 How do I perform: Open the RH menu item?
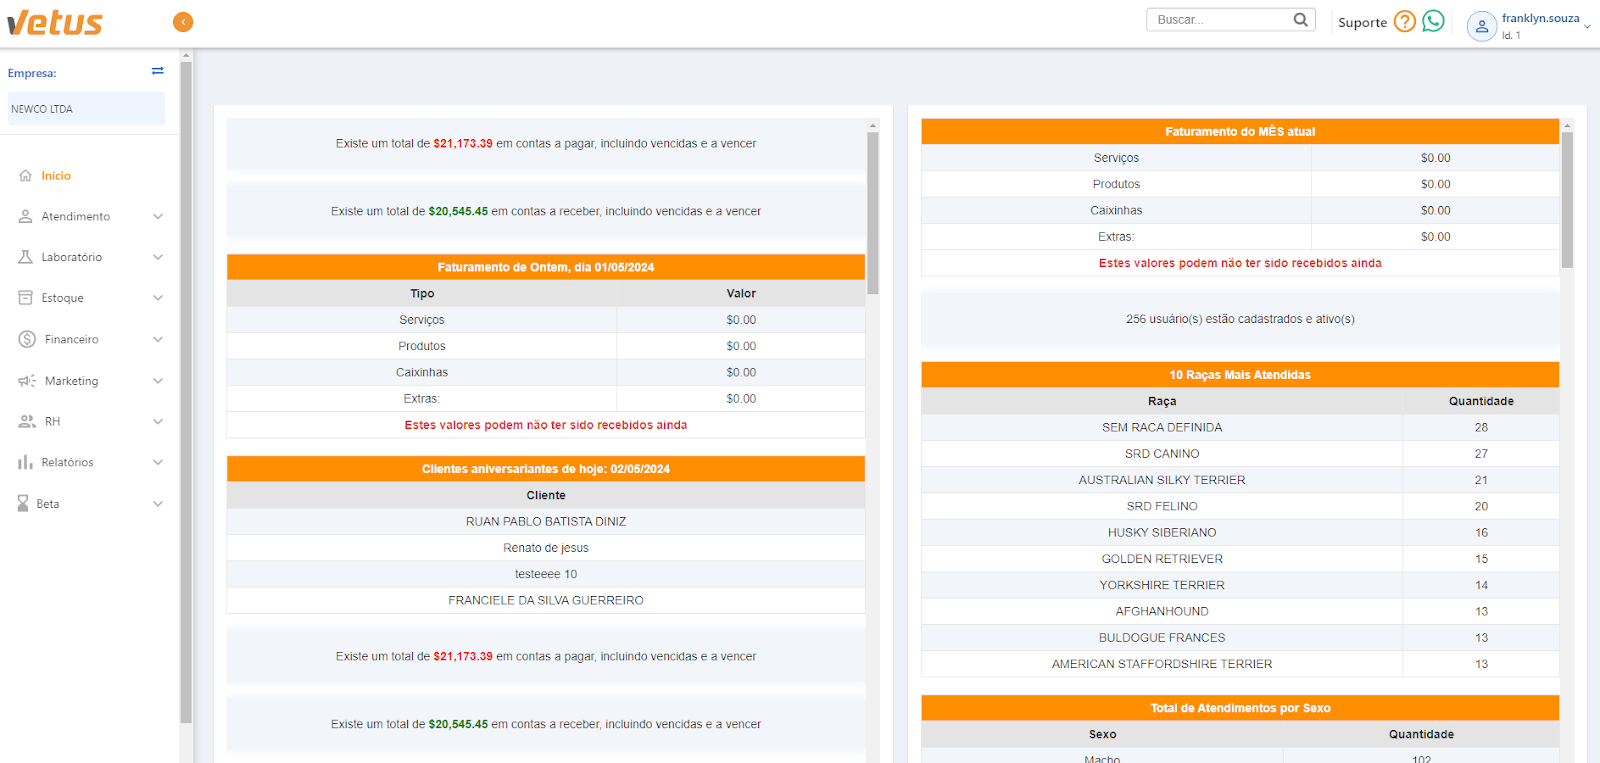[52, 422]
